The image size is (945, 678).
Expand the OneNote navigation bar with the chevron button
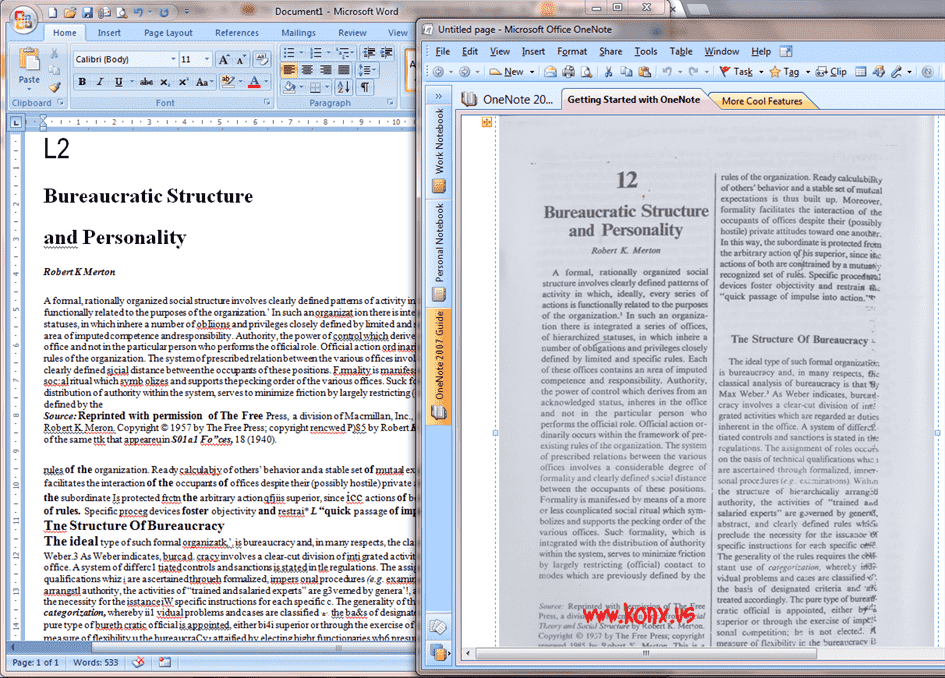point(439,96)
